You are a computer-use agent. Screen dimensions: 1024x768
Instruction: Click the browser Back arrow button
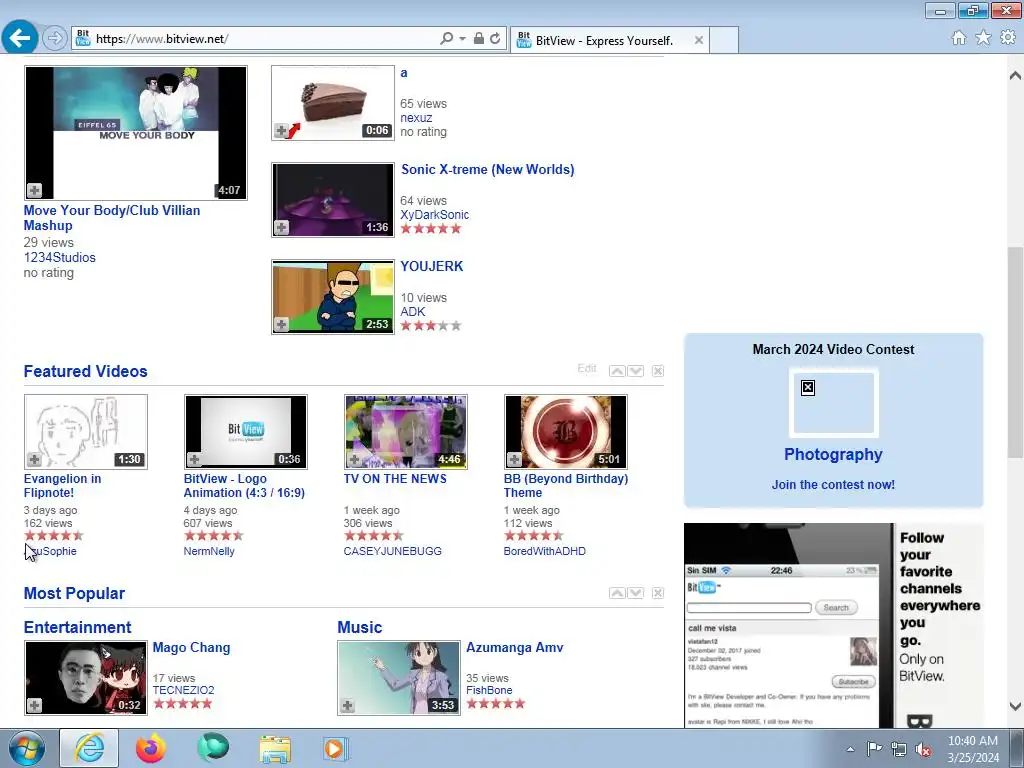pyautogui.click(x=20, y=38)
